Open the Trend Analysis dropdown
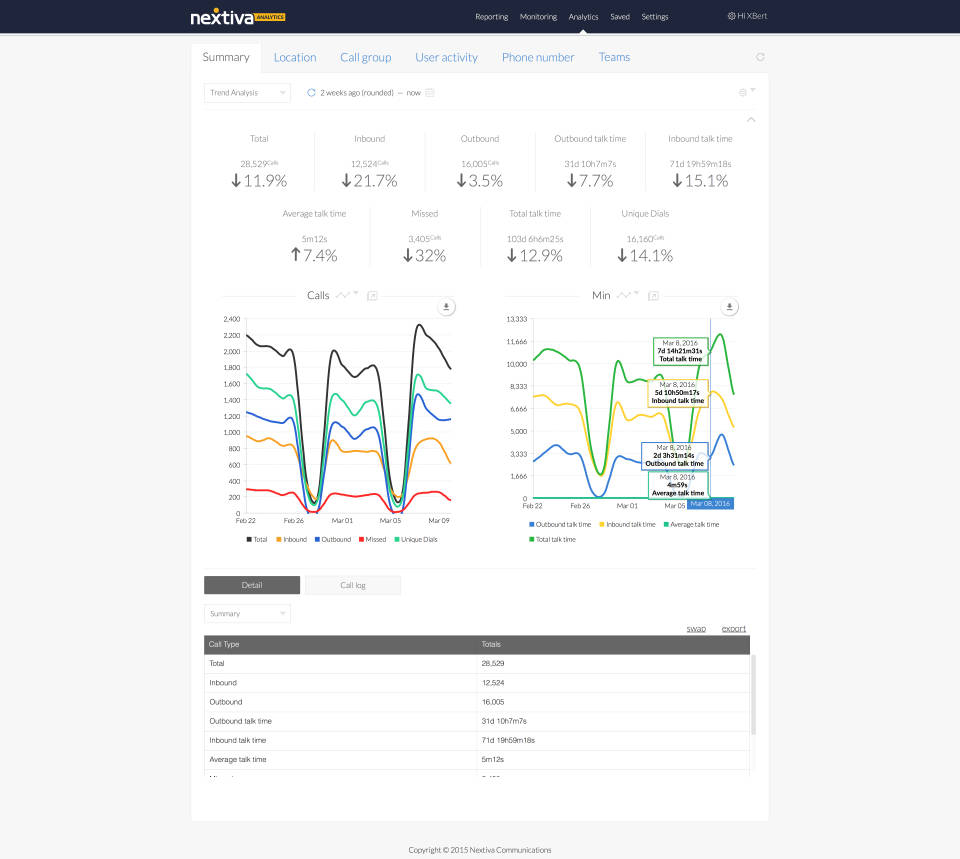Image resolution: width=960 pixels, height=859 pixels. coord(247,93)
